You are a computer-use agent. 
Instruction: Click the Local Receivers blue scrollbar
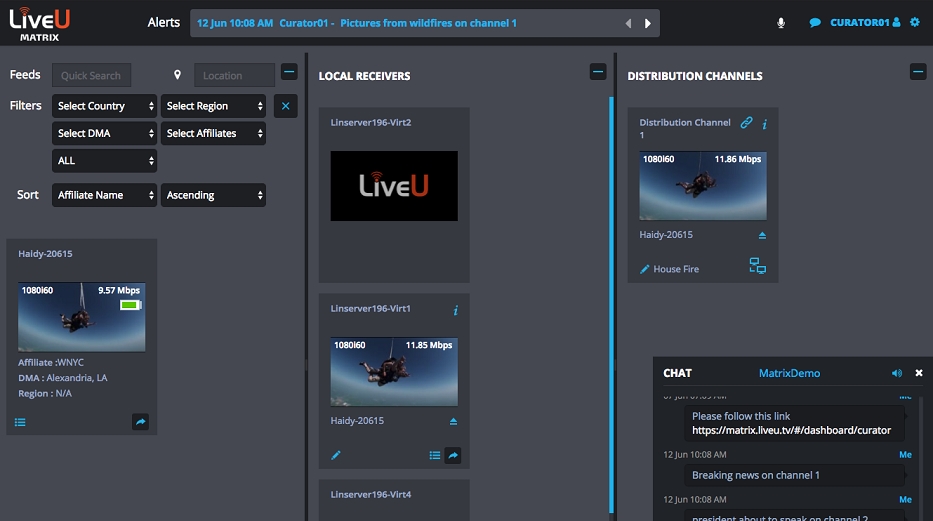click(611, 305)
